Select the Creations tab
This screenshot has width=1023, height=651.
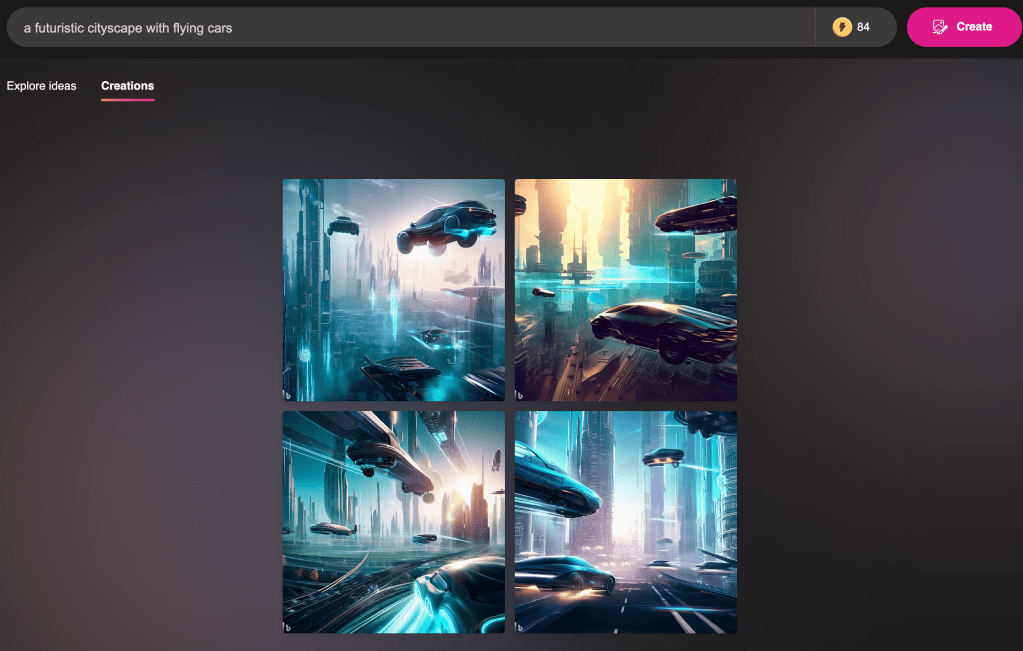(x=127, y=86)
